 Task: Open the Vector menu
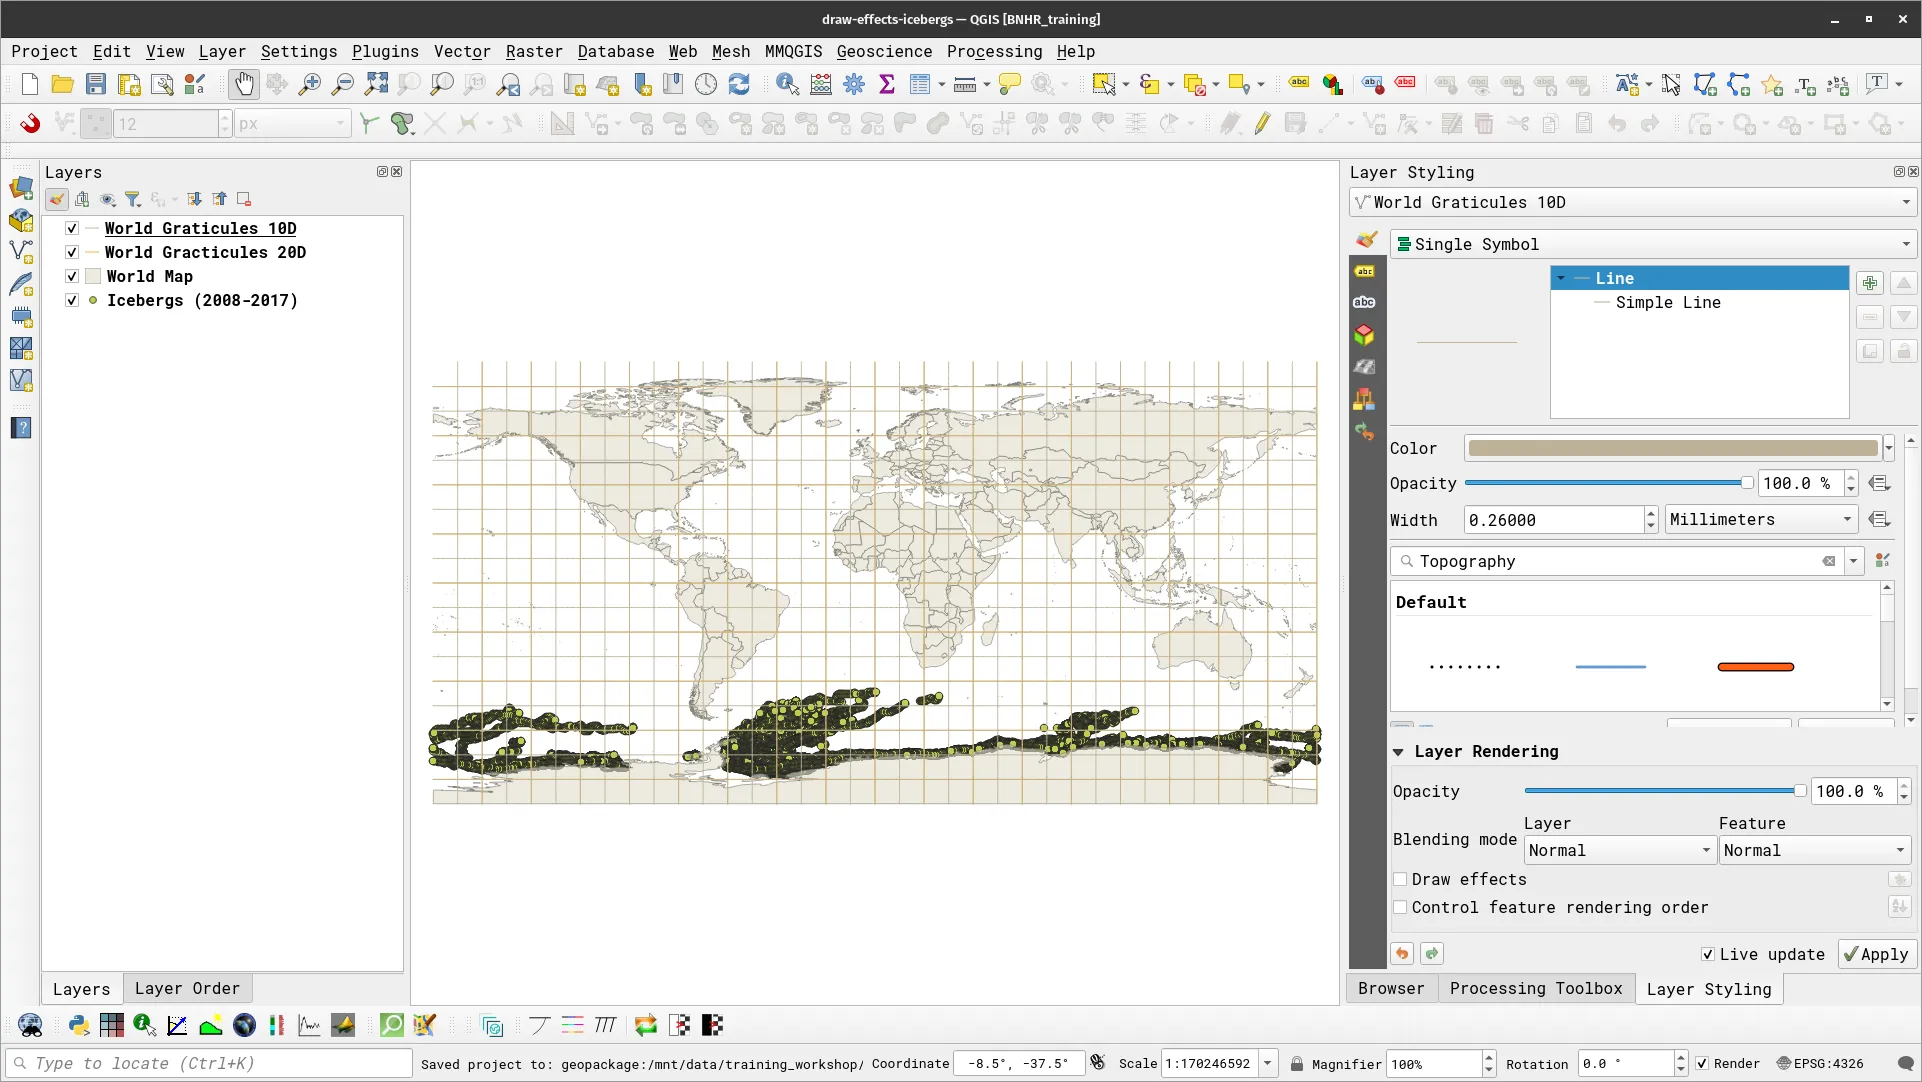pos(461,51)
